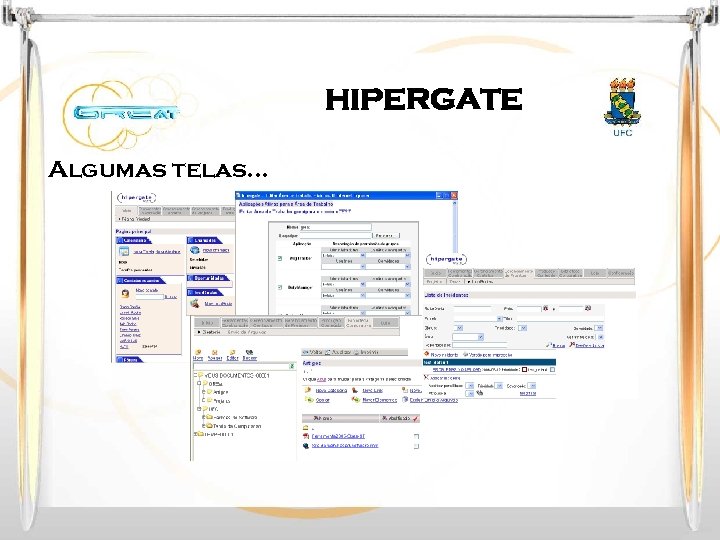This screenshot has width=720, height=540.
Task: Click the orange 'Novo incidente' diamond icon
Action: click(427, 354)
